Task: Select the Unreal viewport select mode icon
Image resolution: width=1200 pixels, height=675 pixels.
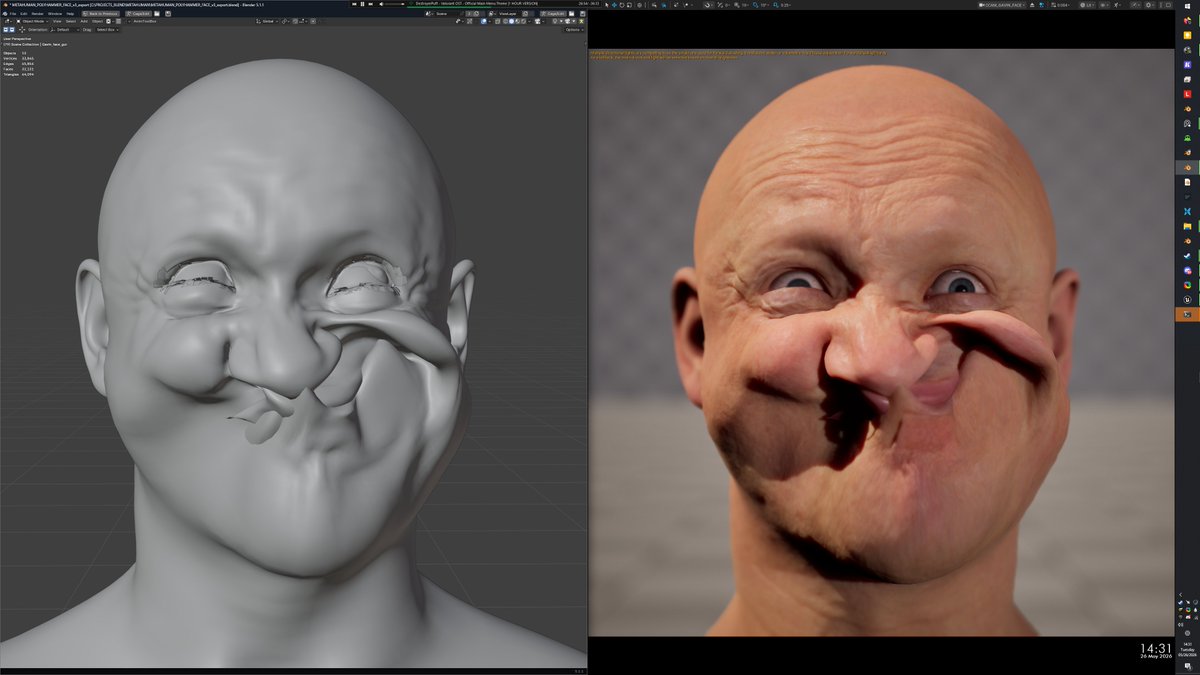Action: 607,5
